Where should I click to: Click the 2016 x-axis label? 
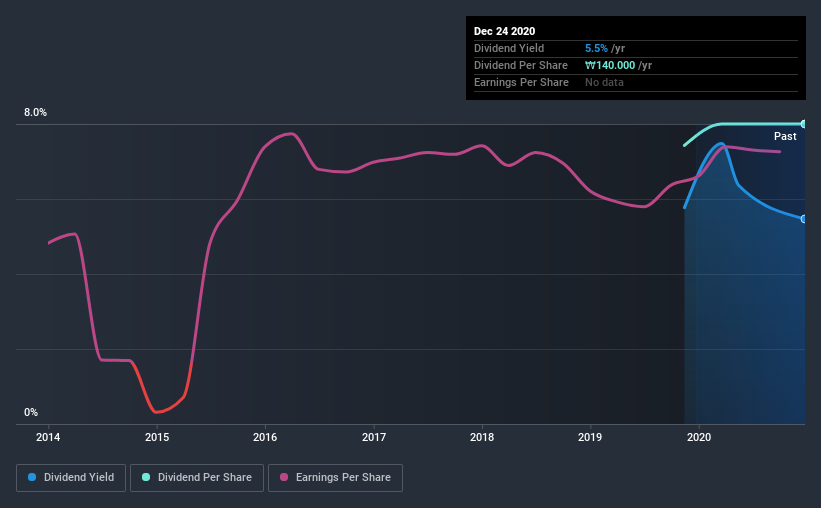pos(265,437)
